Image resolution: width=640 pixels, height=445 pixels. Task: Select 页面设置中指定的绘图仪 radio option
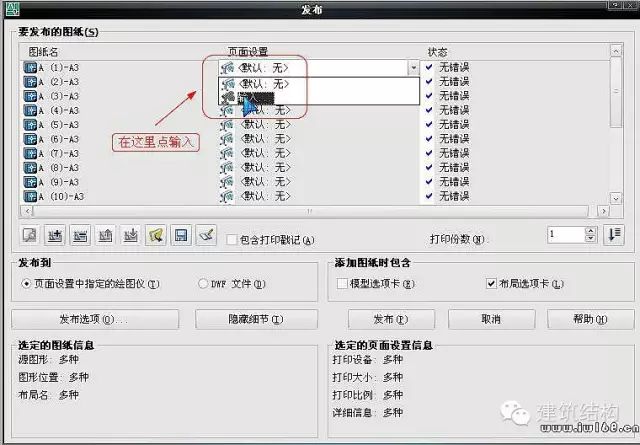tap(26, 284)
